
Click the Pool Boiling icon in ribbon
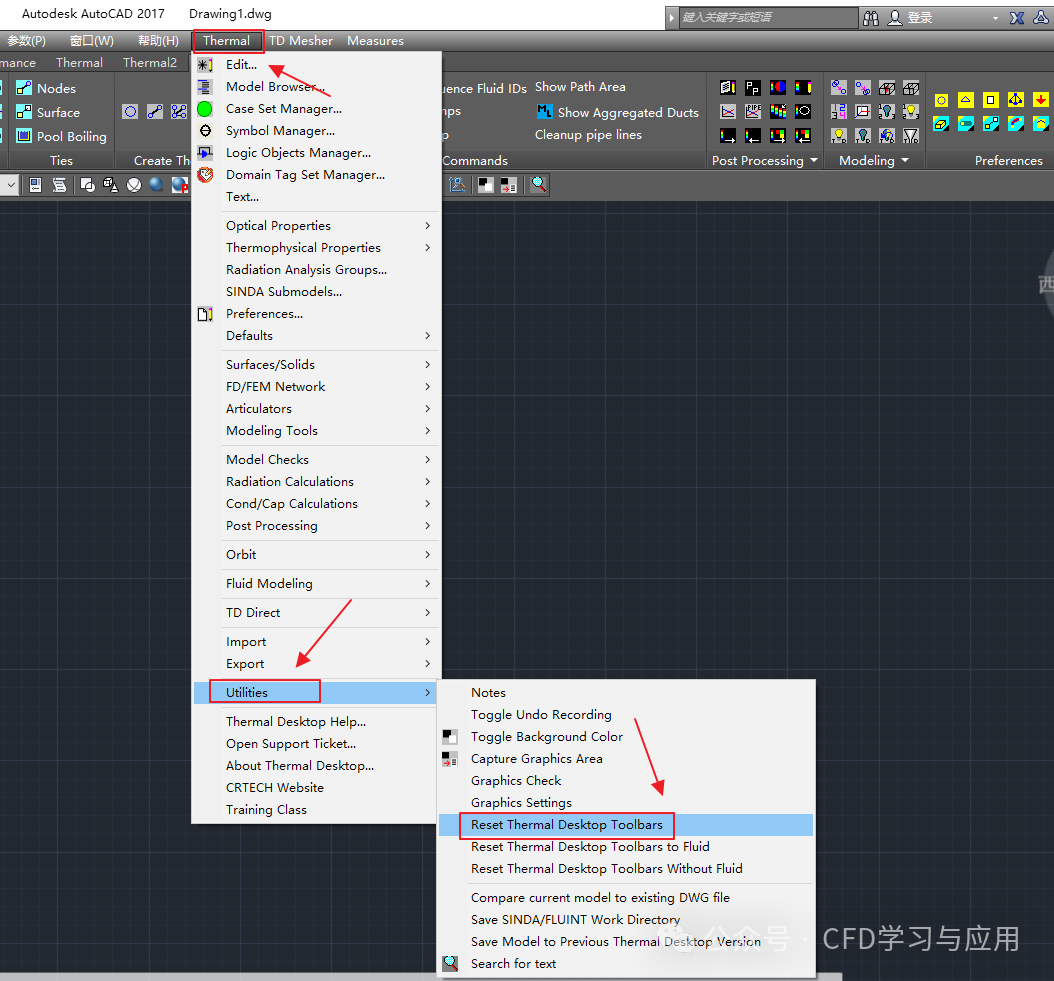pyautogui.click(x=24, y=136)
